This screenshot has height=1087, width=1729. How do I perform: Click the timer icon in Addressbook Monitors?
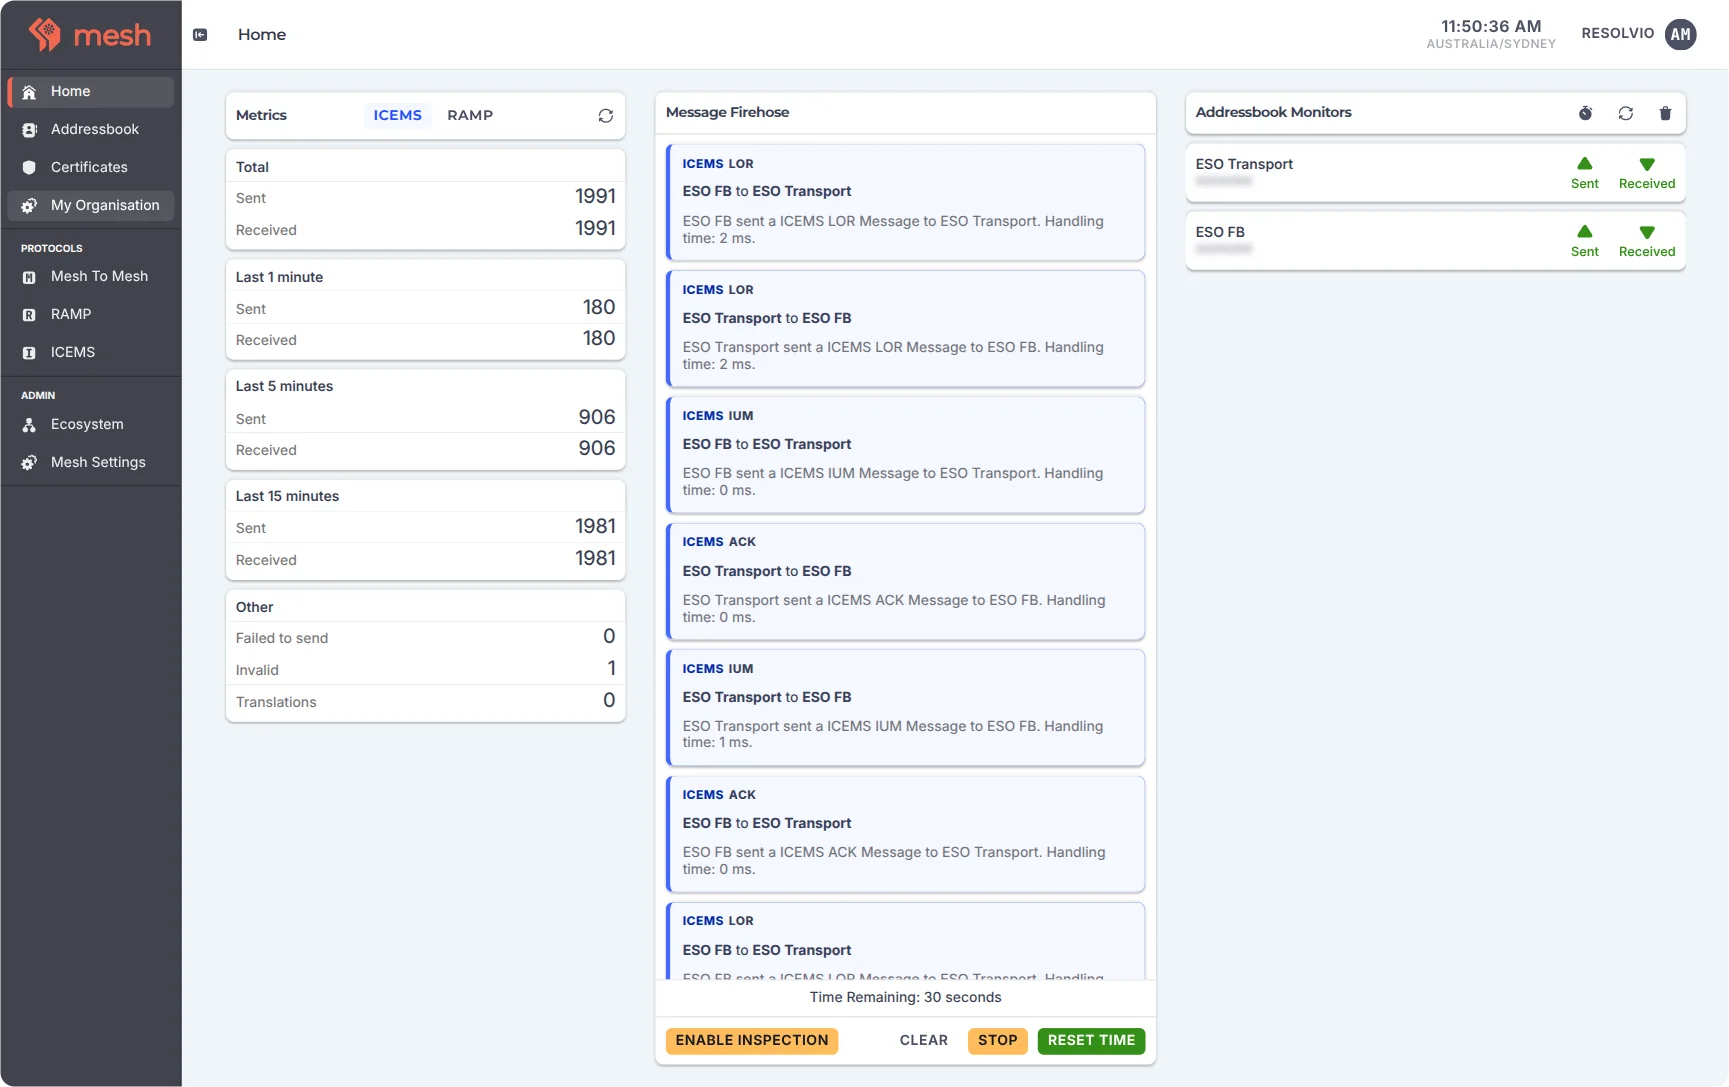1586,113
